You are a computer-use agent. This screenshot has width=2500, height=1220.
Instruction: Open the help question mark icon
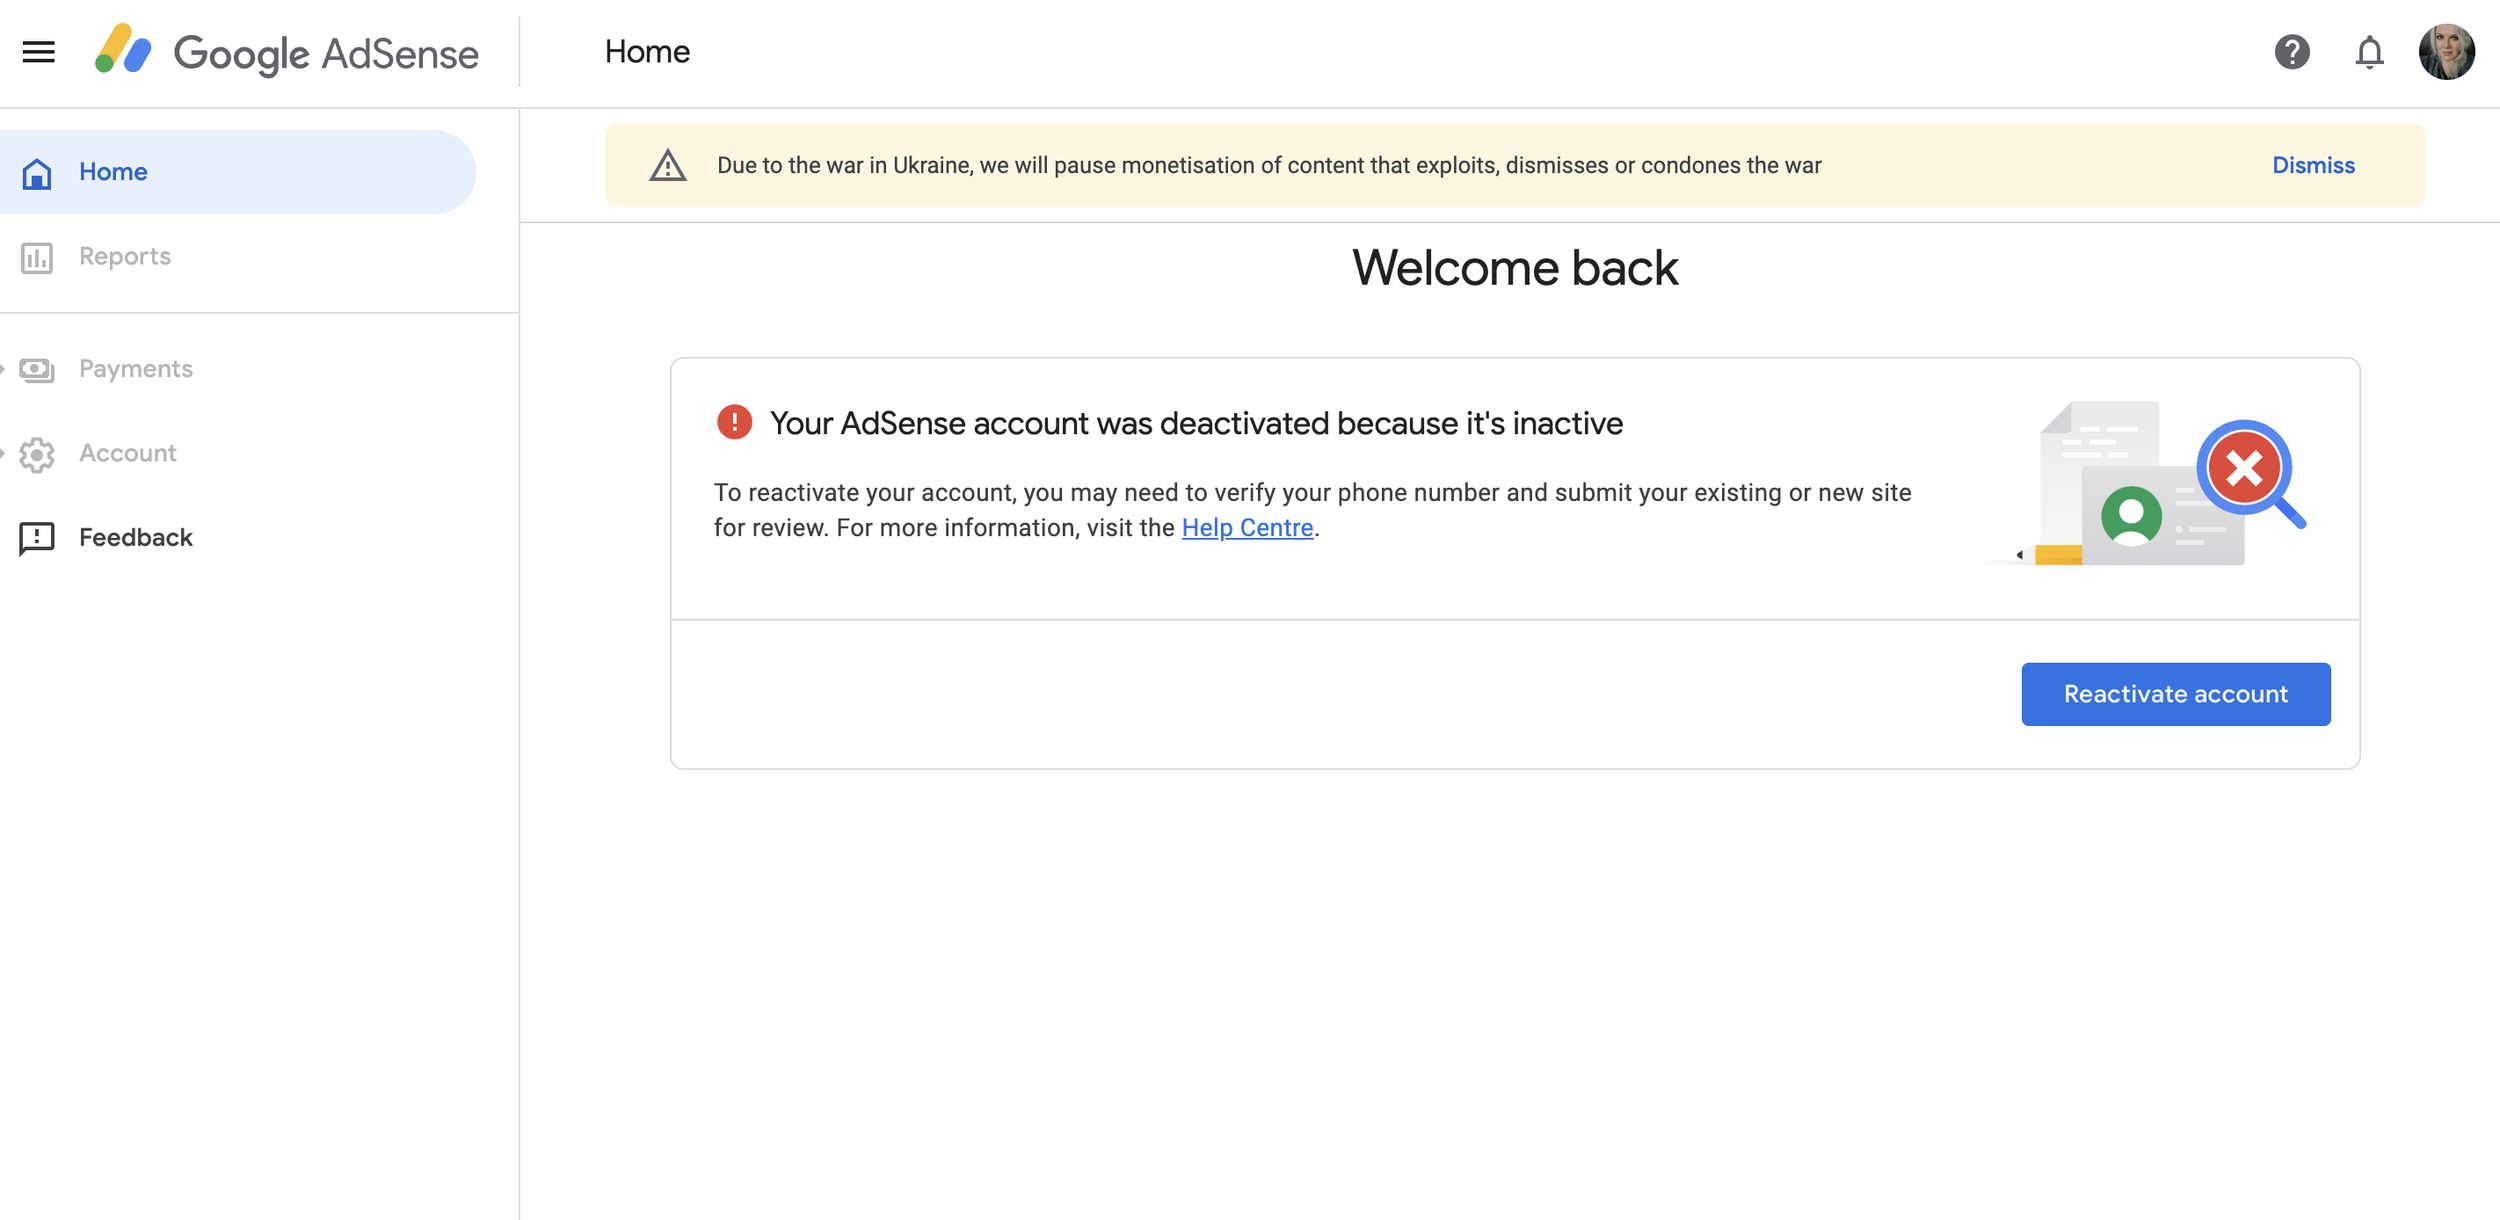click(2292, 52)
